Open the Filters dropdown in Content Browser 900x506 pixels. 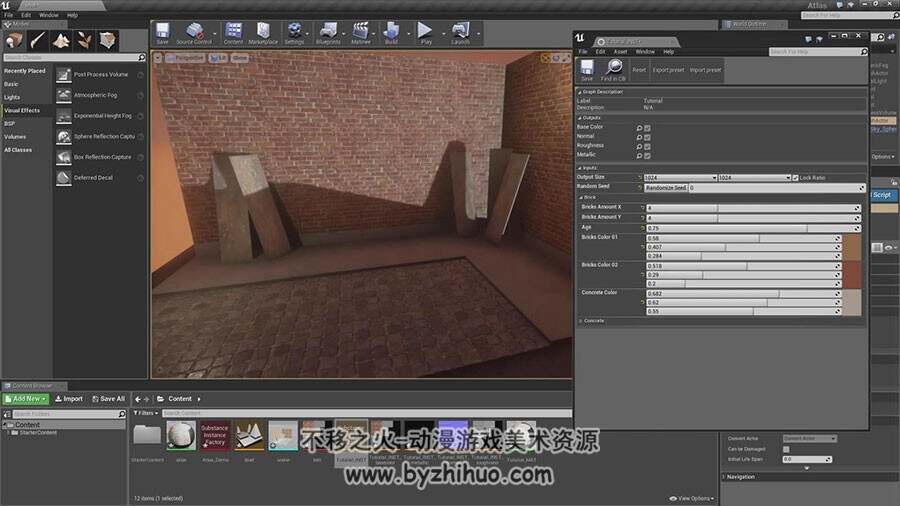[146, 413]
